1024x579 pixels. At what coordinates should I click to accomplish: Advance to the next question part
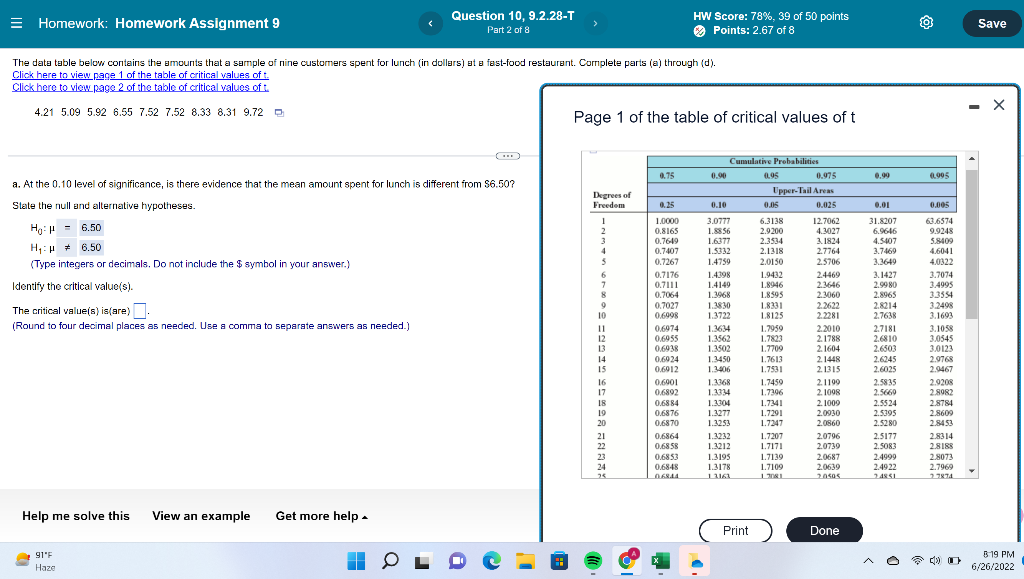coord(594,21)
